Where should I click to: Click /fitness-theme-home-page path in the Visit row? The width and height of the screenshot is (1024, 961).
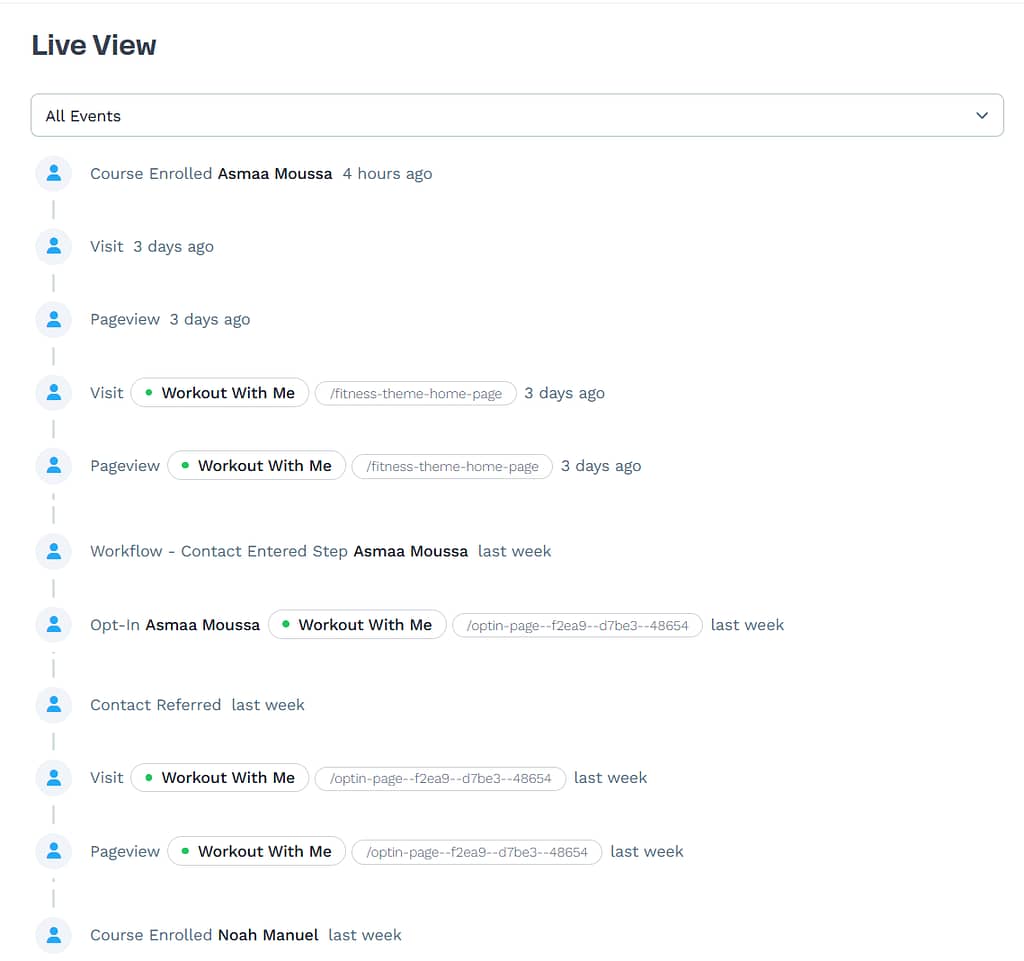(x=415, y=394)
